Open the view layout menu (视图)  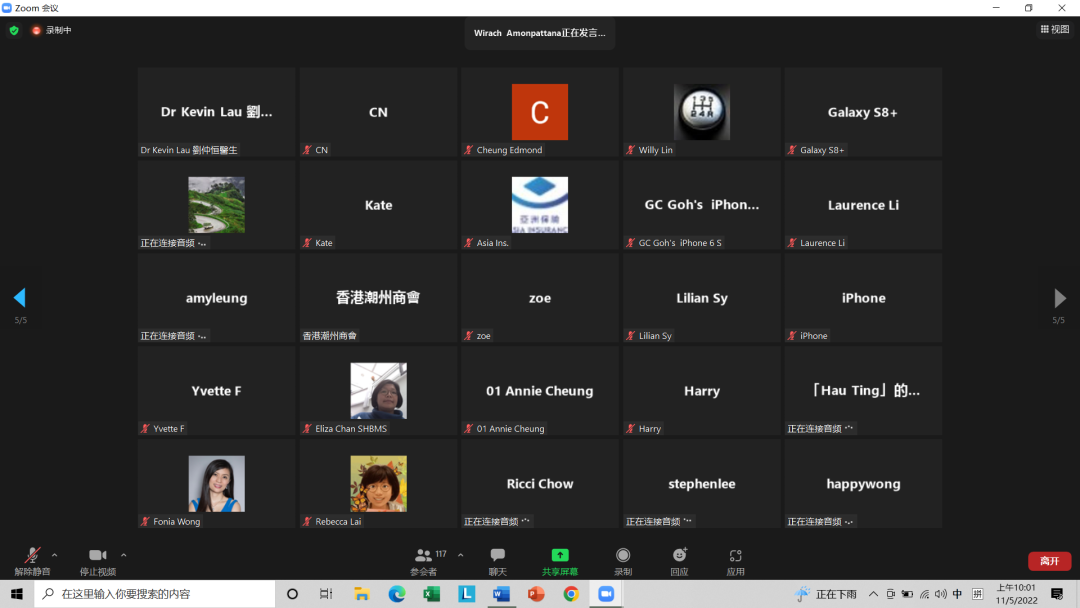point(1054,30)
